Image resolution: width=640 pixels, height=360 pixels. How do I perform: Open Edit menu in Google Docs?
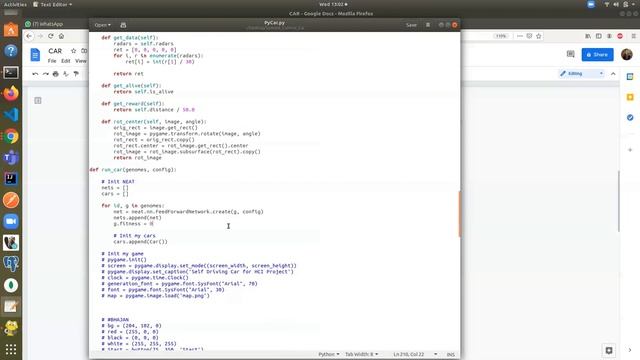66,61
